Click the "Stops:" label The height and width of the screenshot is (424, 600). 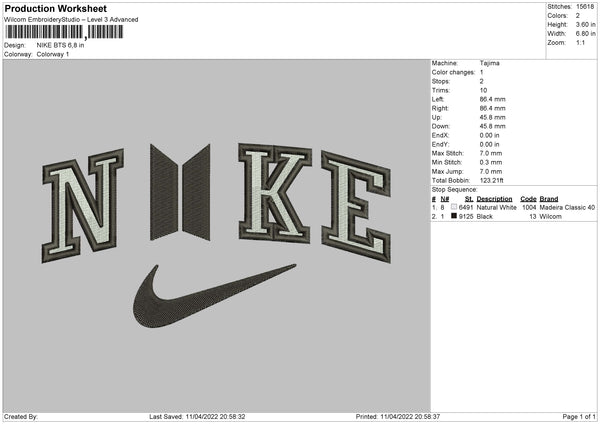tap(440, 81)
